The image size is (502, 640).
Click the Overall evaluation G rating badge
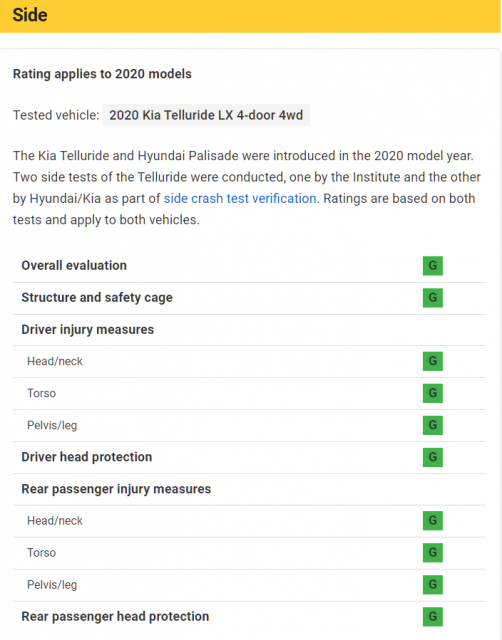pos(433,266)
